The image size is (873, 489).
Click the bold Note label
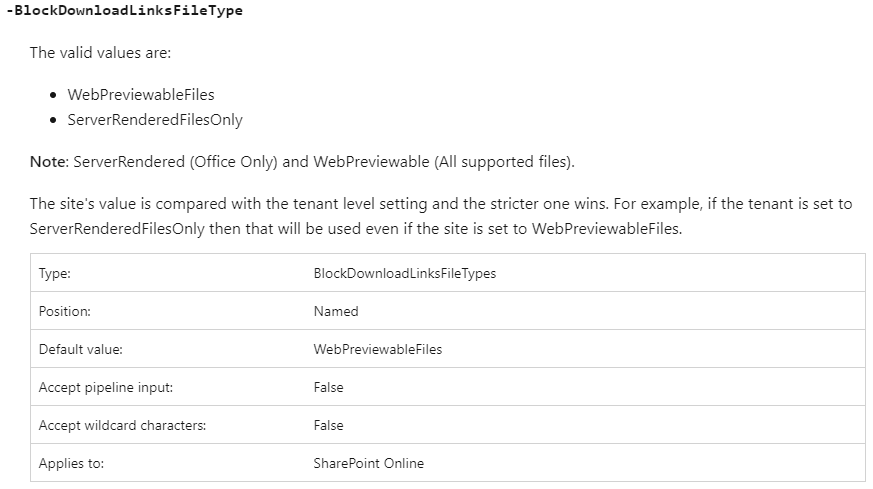tap(48, 162)
